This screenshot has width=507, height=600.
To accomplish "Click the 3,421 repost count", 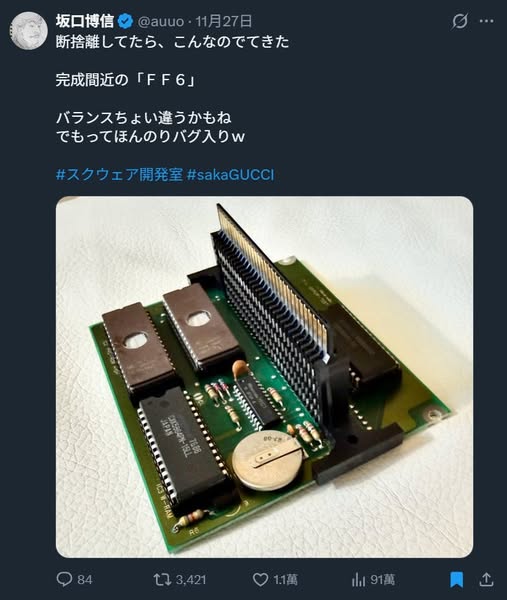I will coord(191,580).
